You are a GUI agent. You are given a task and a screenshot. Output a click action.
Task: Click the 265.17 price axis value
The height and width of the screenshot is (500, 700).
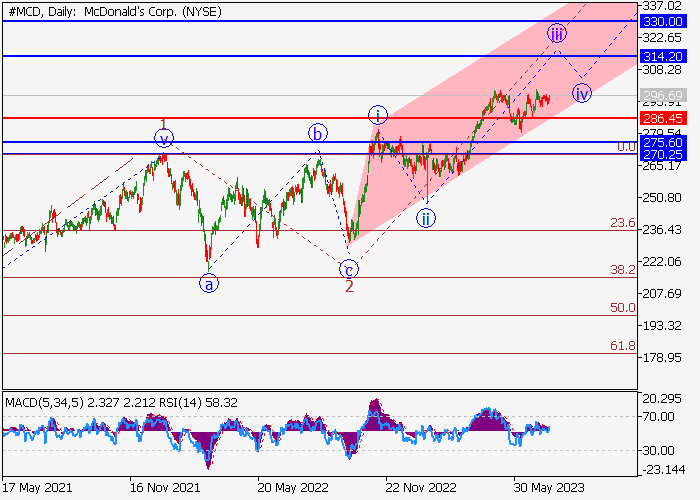tap(662, 166)
